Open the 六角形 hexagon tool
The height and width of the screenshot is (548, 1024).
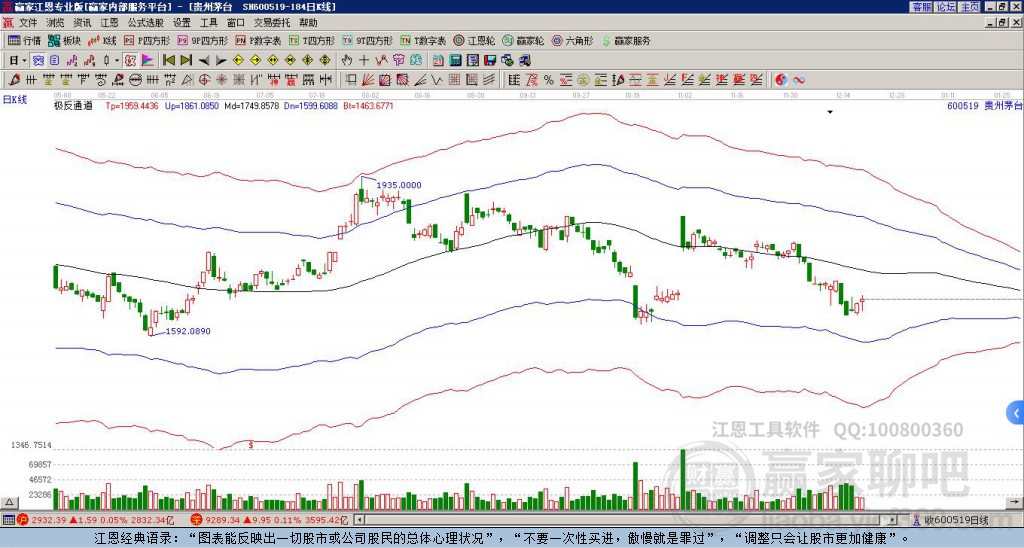point(572,40)
